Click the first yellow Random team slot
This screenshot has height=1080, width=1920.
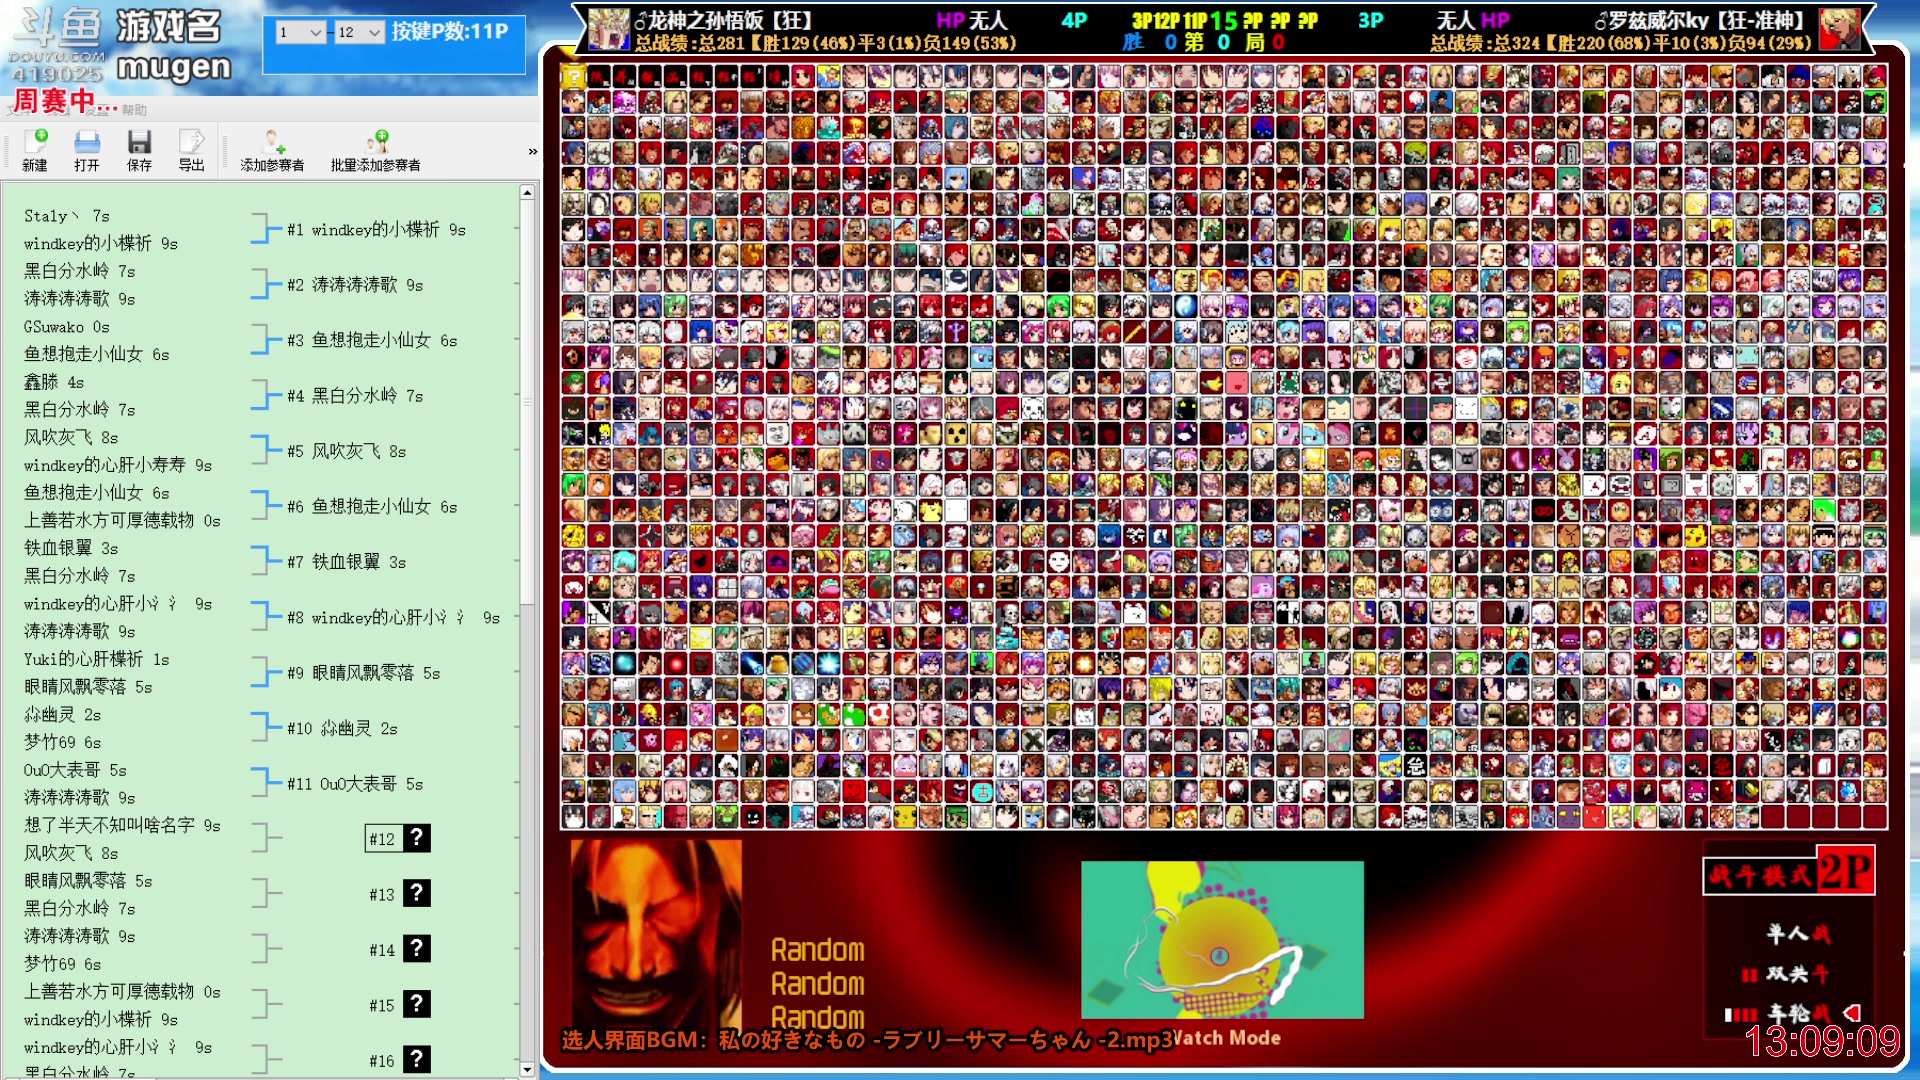[x=818, y=950]
